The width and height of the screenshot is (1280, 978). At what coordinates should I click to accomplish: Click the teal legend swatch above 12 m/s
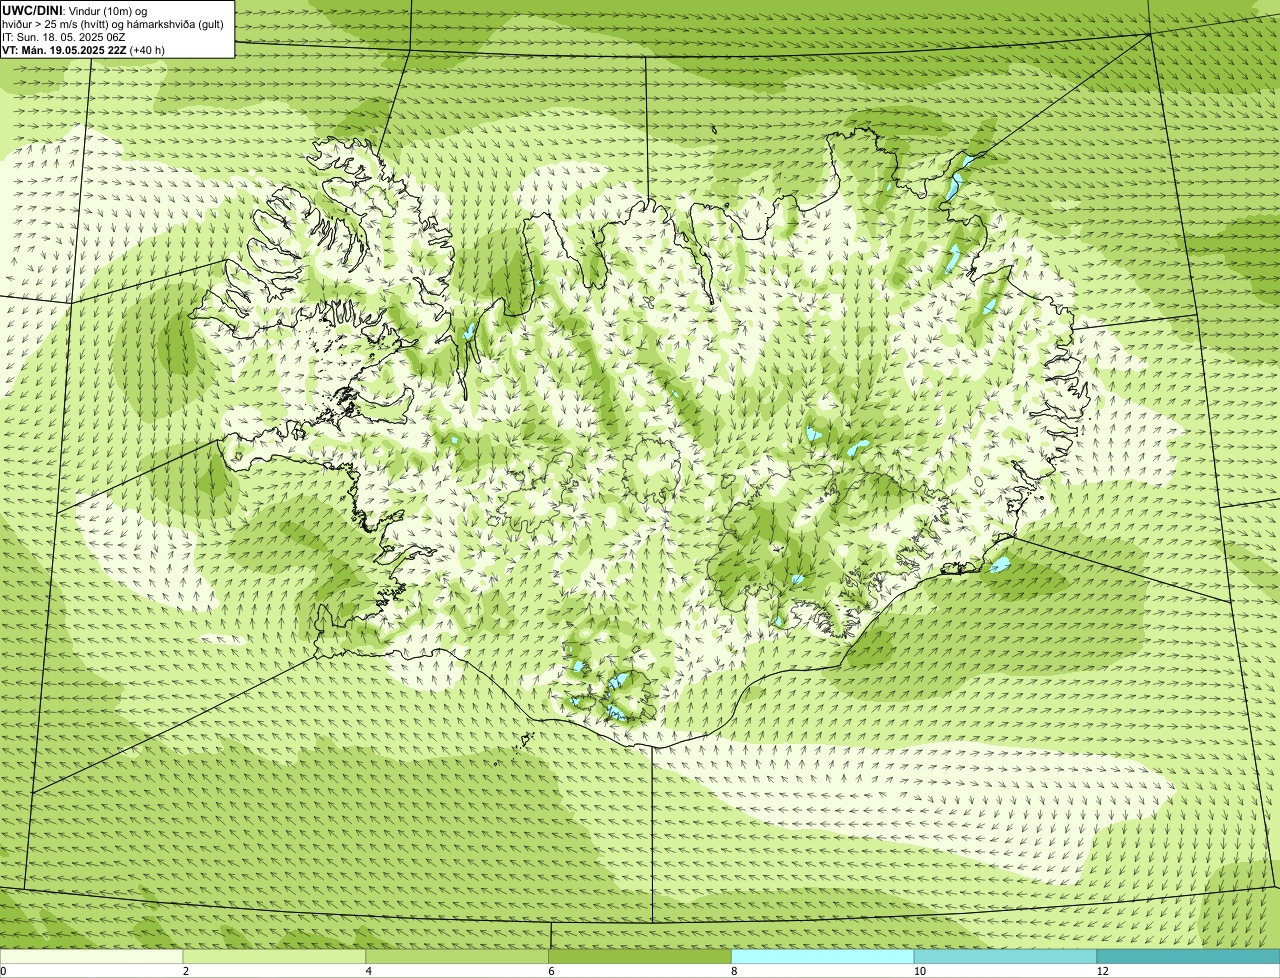click(x=1188, y=956)
